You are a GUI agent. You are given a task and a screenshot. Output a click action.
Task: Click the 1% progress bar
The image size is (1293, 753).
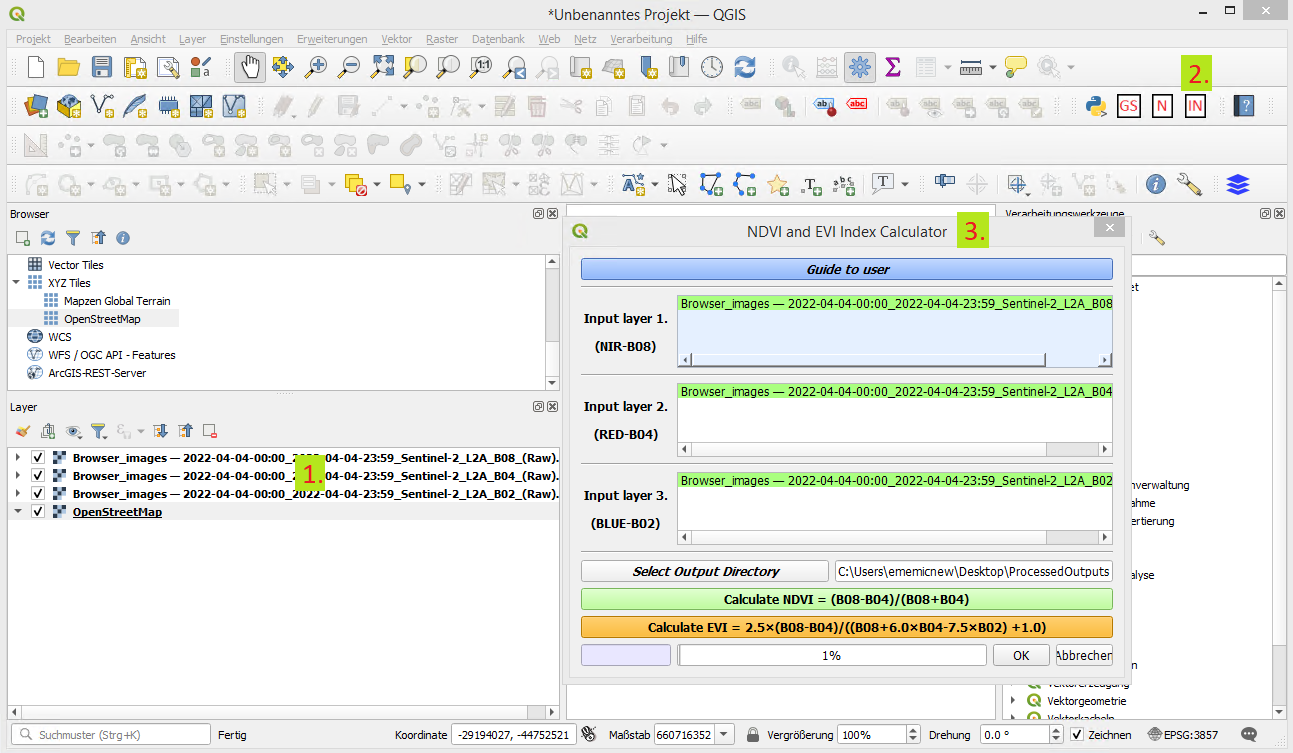[x=832, y=655]
